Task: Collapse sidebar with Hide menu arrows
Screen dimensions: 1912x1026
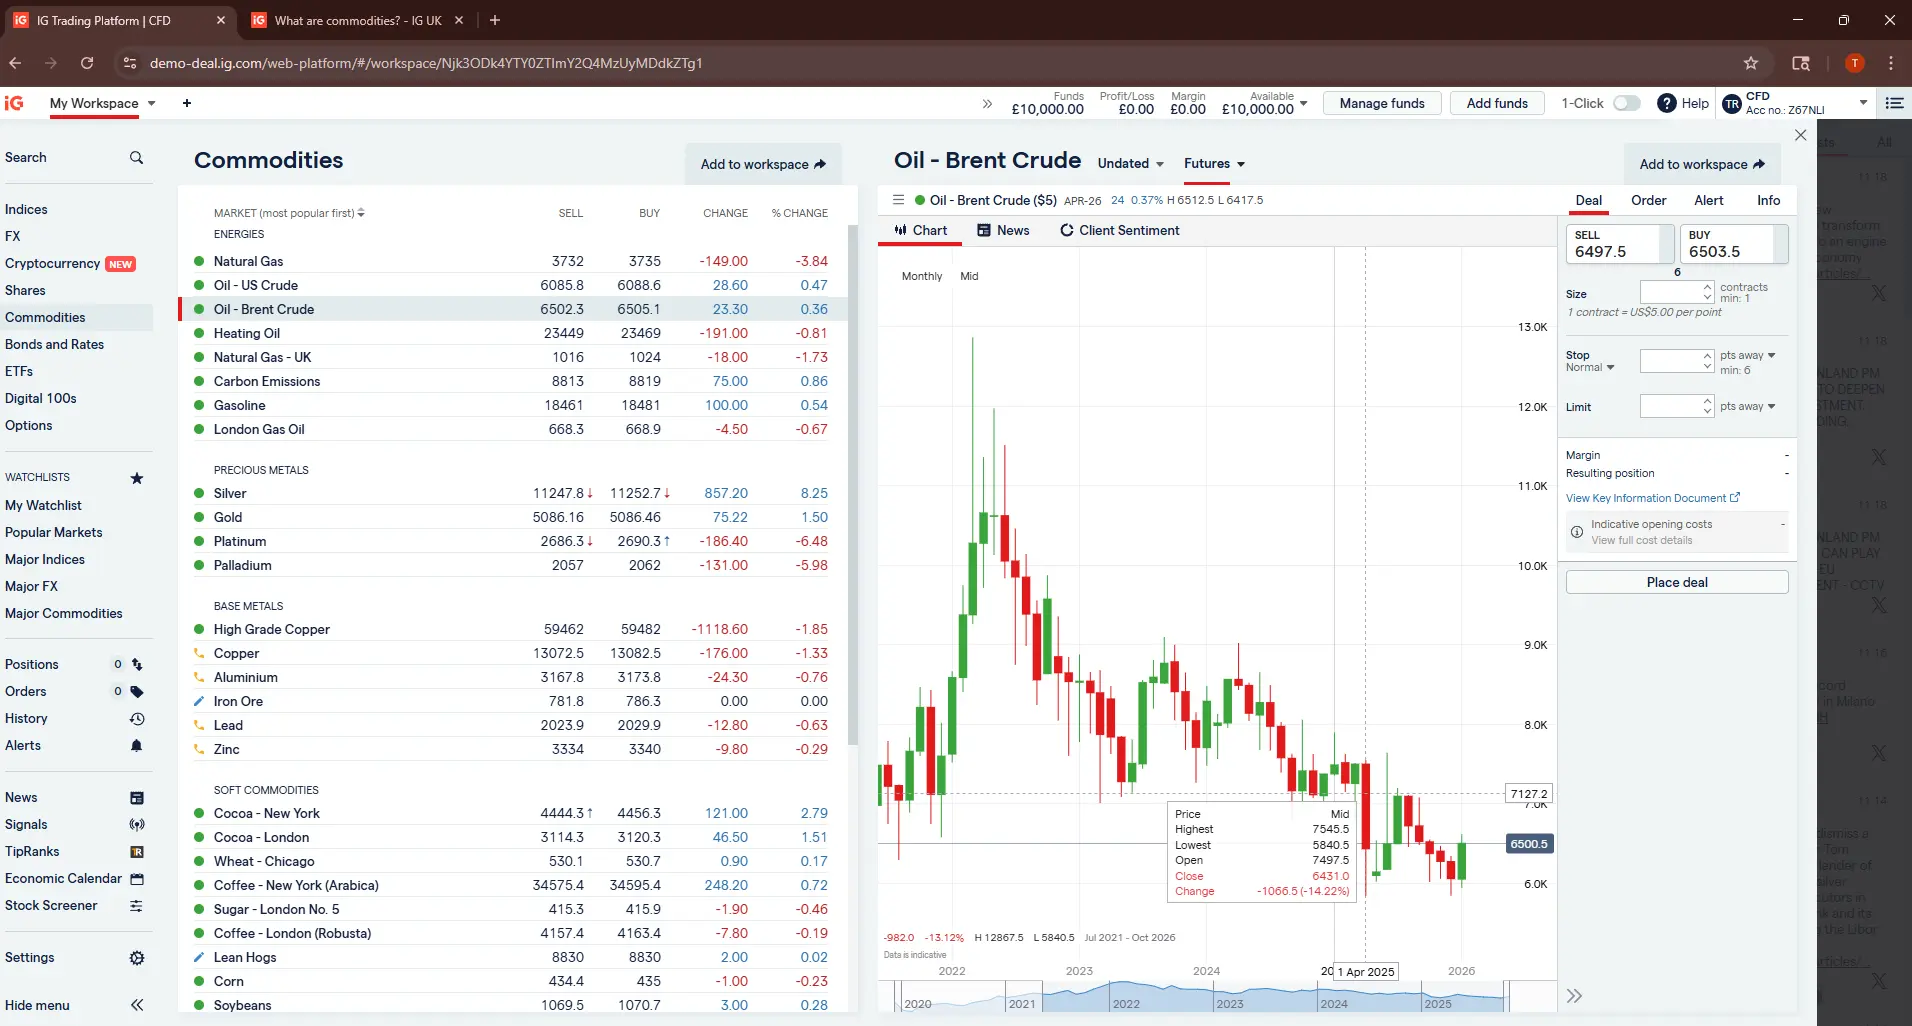Action: pos(137,1005)
